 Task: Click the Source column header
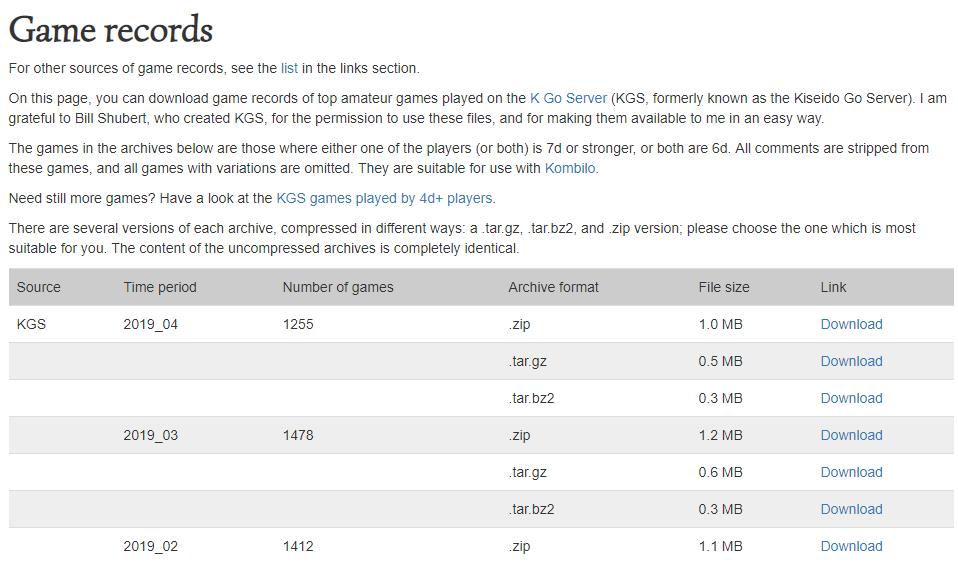tap(39, 287)
